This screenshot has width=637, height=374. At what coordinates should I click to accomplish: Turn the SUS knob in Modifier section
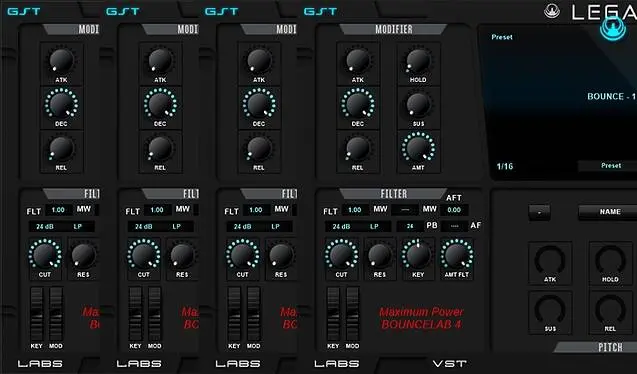pos(418,104)
